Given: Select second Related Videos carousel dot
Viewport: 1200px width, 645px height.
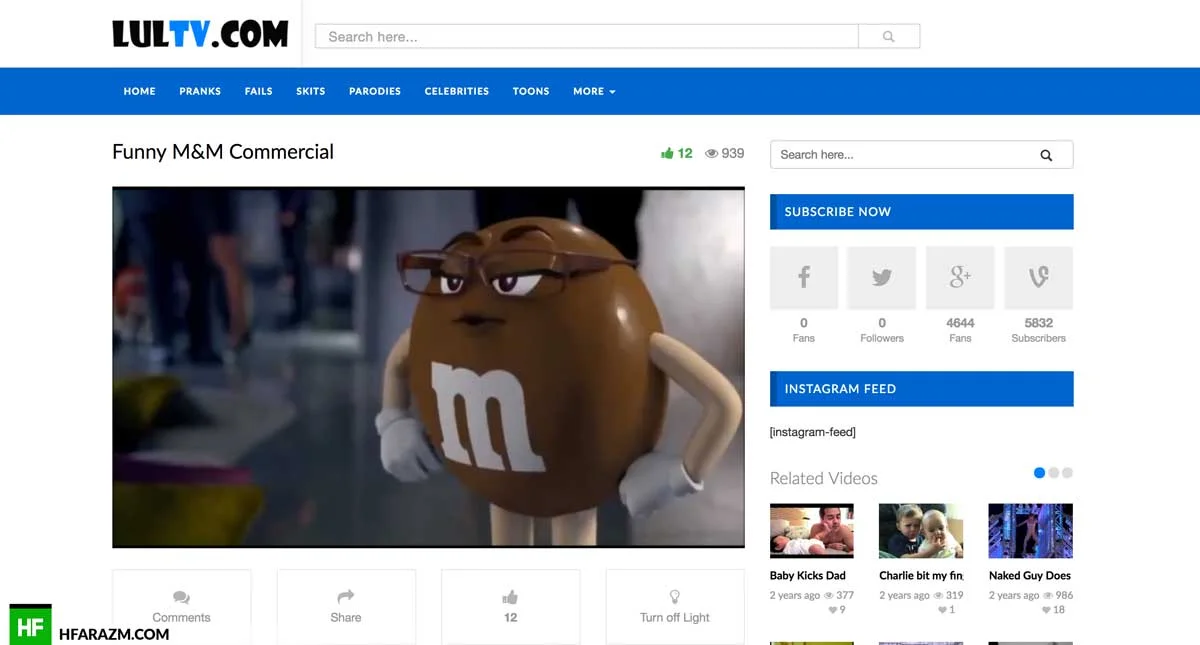Looking at the screenshot, I should pyautogui.click(x=1054, y=473).
